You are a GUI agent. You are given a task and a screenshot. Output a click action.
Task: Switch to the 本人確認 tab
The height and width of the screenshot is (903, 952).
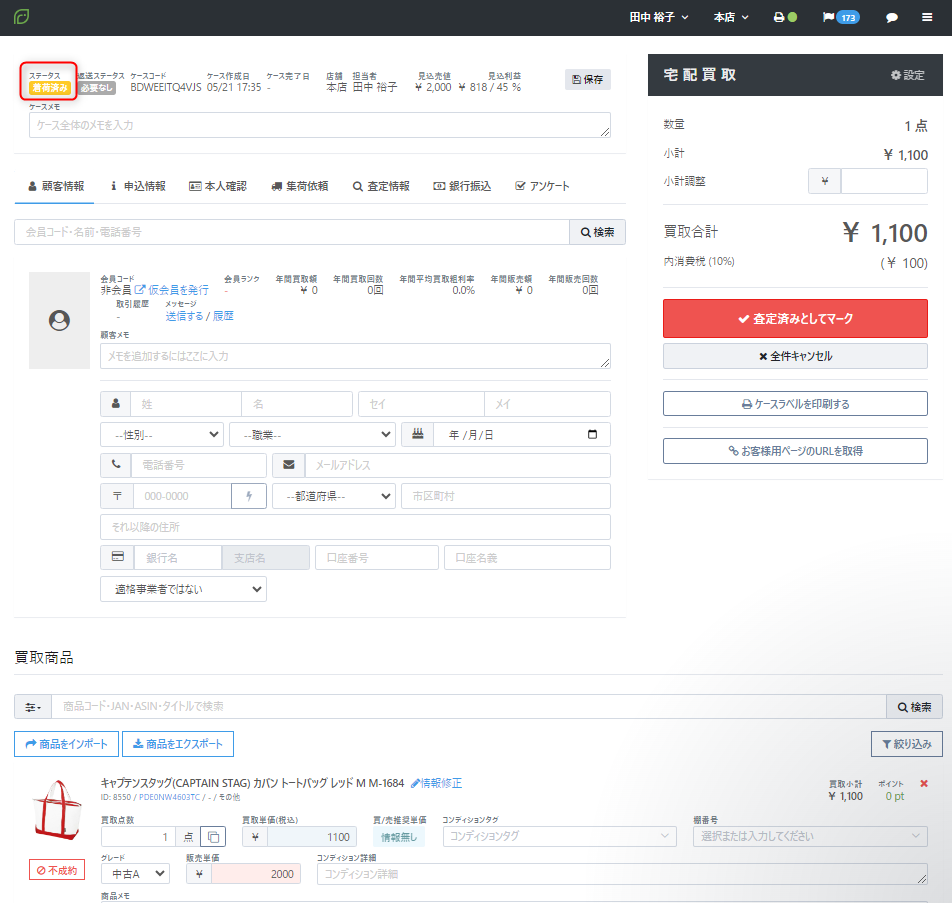[218, 186]
